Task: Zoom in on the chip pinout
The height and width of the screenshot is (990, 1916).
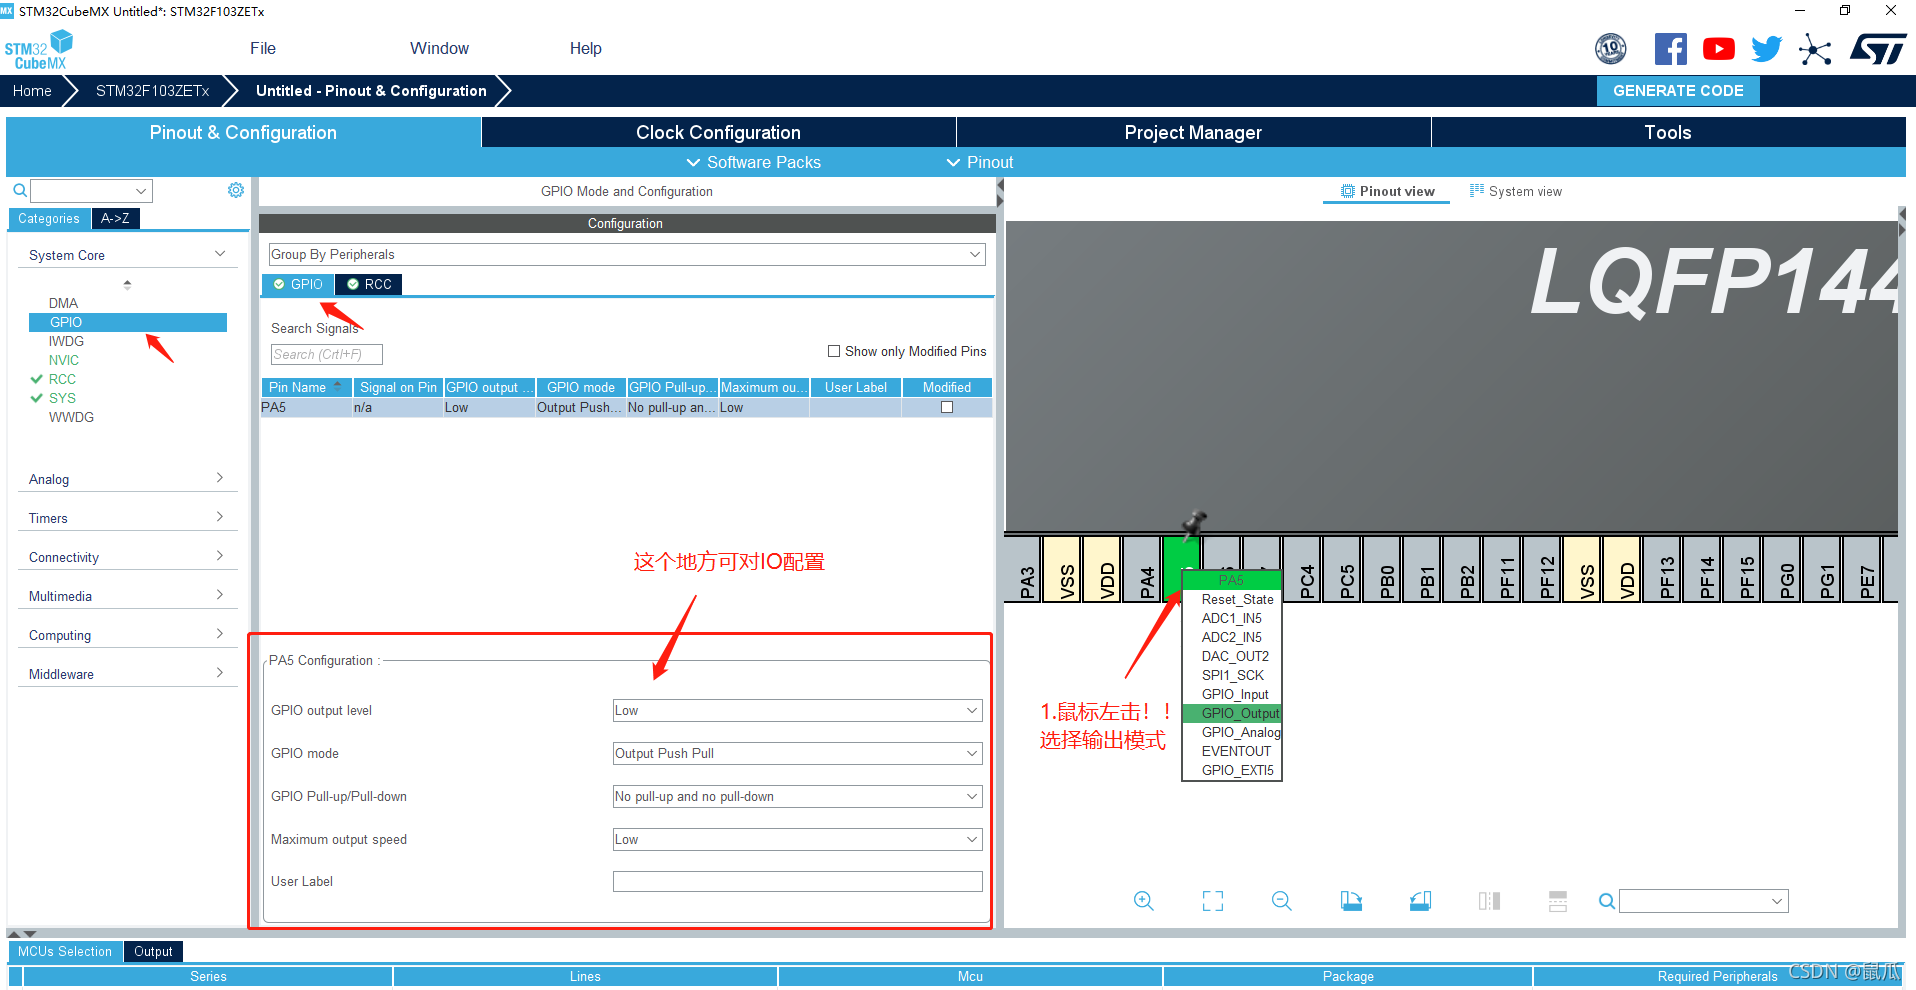Action: point(1144,901)
